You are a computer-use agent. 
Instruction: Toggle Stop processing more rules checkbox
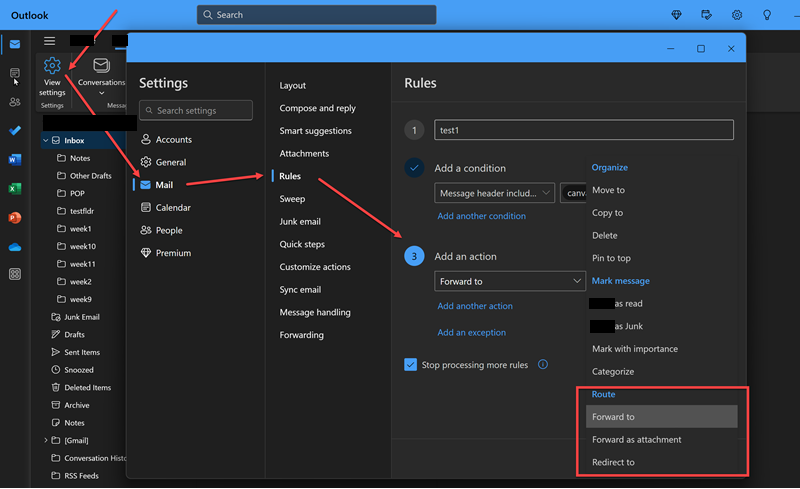click(x=410, y=364)
